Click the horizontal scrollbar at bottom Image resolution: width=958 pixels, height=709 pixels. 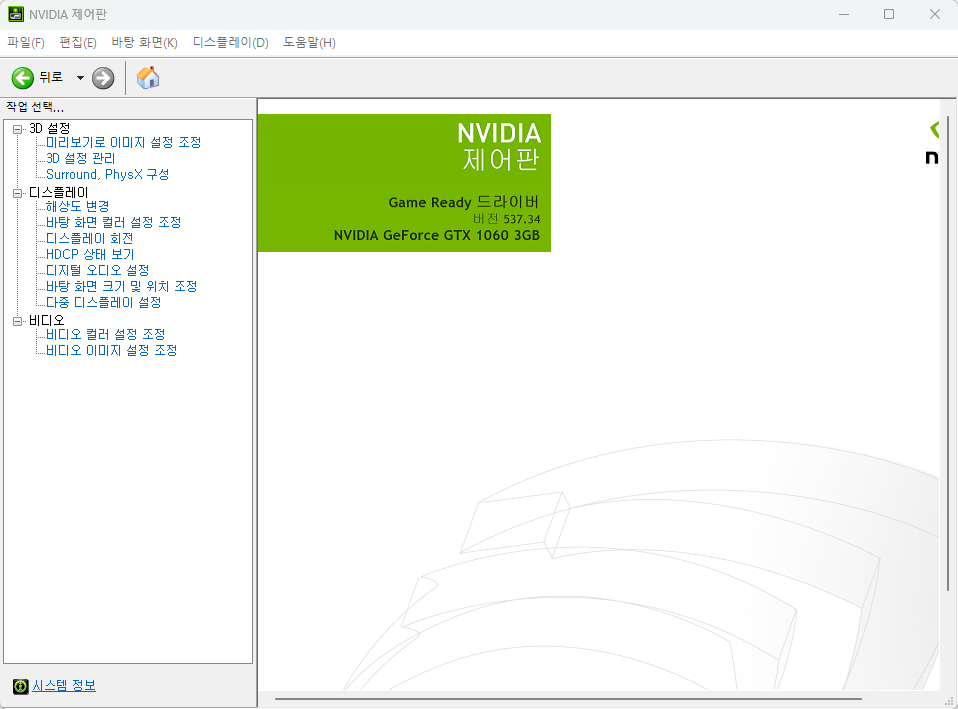pyautogui.click(x=568, y=699)
